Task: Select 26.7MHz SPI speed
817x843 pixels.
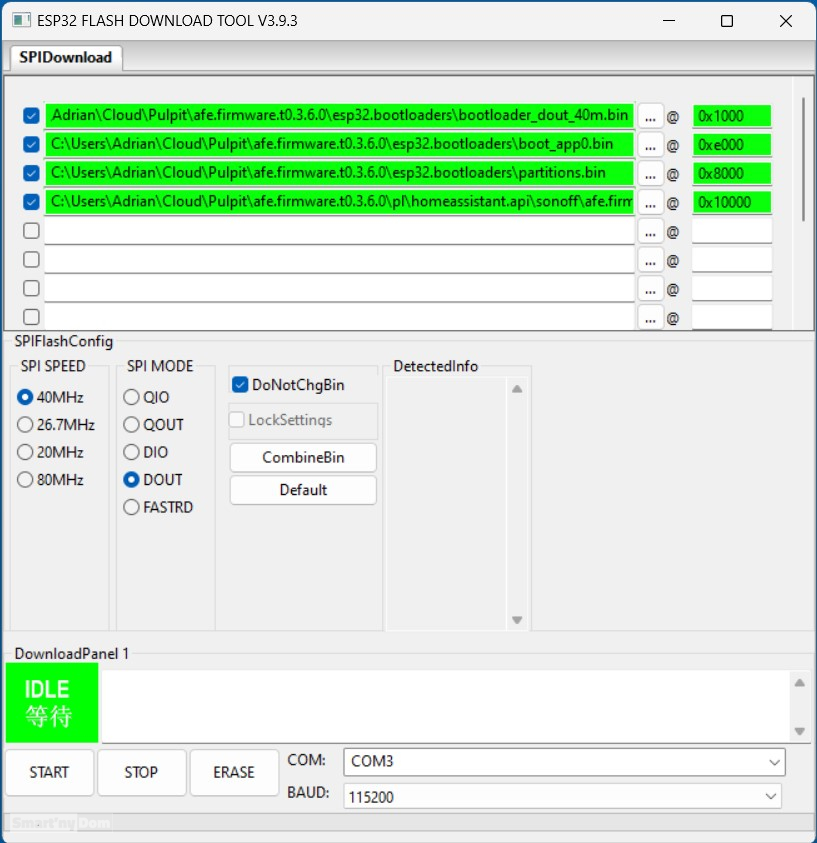Action: coord(56,425)
